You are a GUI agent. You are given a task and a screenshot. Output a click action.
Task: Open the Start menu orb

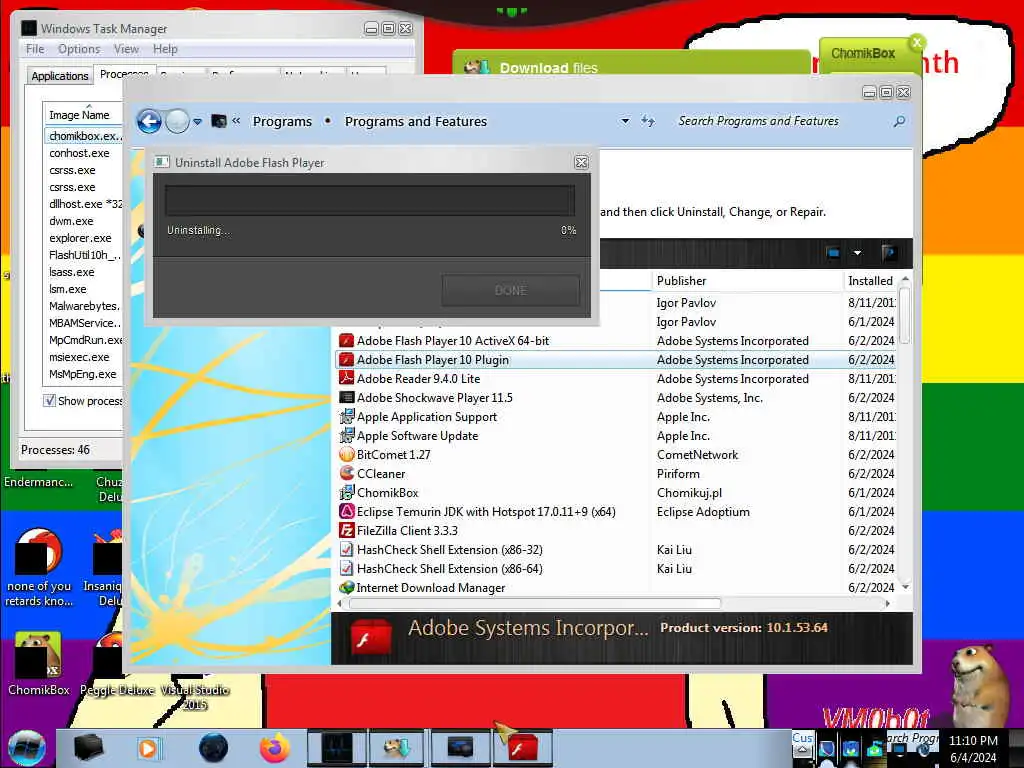pos(27,748)
